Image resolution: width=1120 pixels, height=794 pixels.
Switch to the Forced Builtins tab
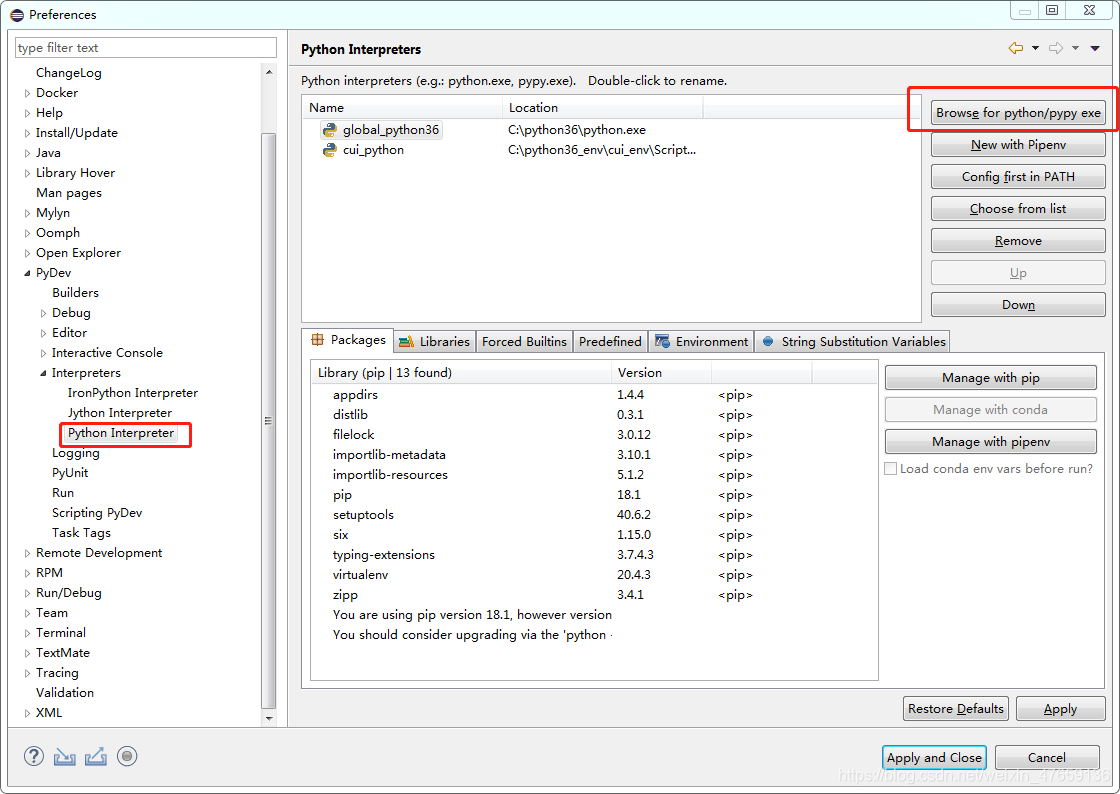point(524,341)
